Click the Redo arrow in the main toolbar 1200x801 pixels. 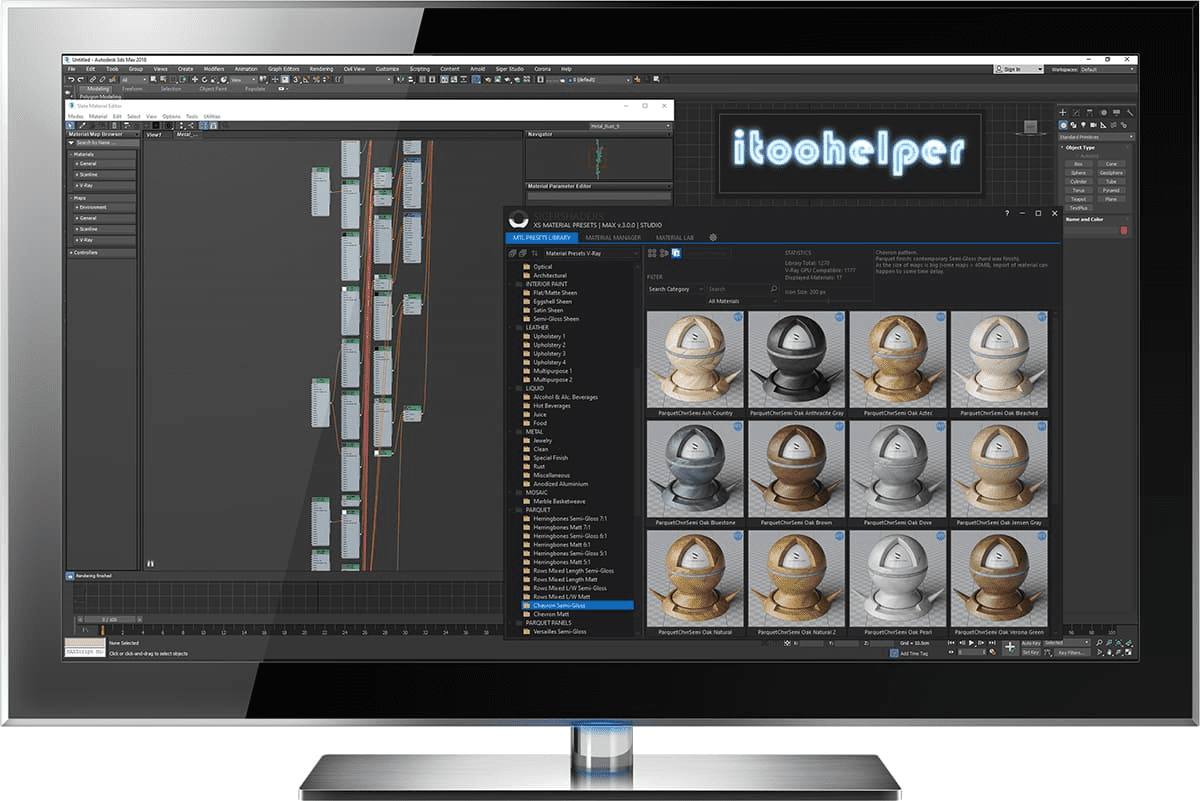click(80, 79)
